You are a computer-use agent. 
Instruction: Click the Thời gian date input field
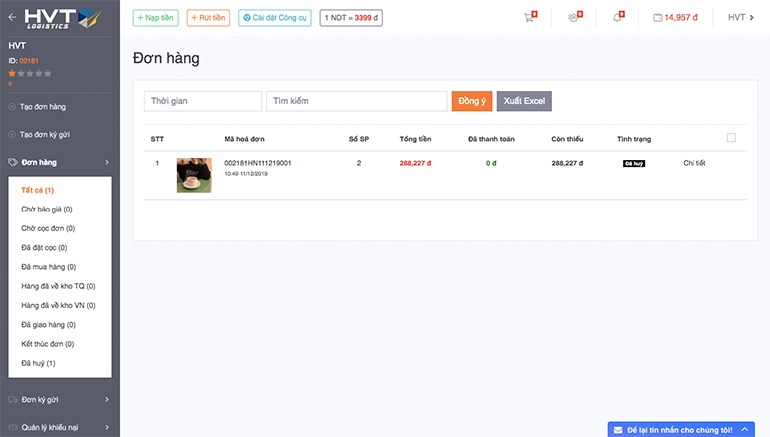pos(203,101)
